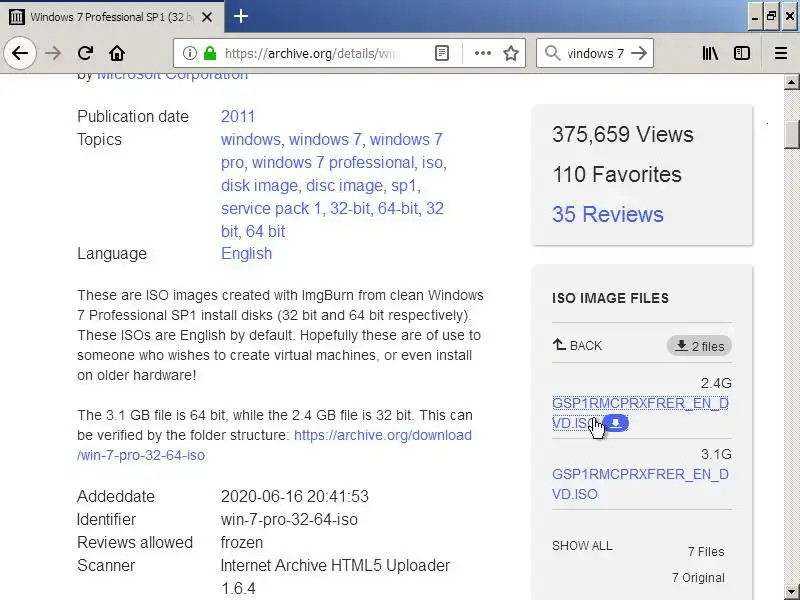The width and height of the screenshot is (800, 600).
Task: Open the '64 bit' topic link
Action: 265,231
